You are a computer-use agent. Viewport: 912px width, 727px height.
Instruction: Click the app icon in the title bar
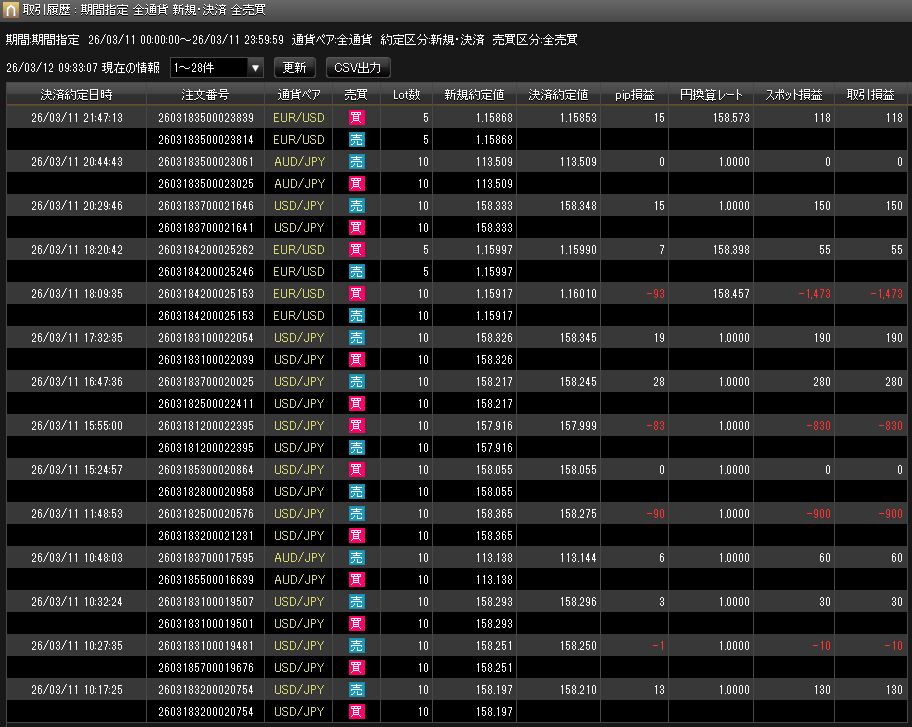[11, 10]
